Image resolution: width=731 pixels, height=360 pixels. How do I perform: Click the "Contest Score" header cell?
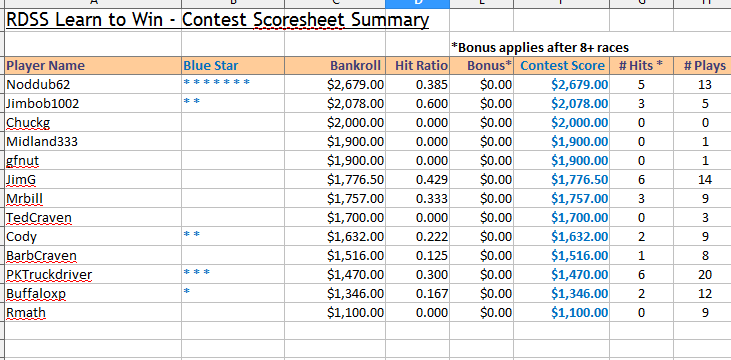click(562, 66)
